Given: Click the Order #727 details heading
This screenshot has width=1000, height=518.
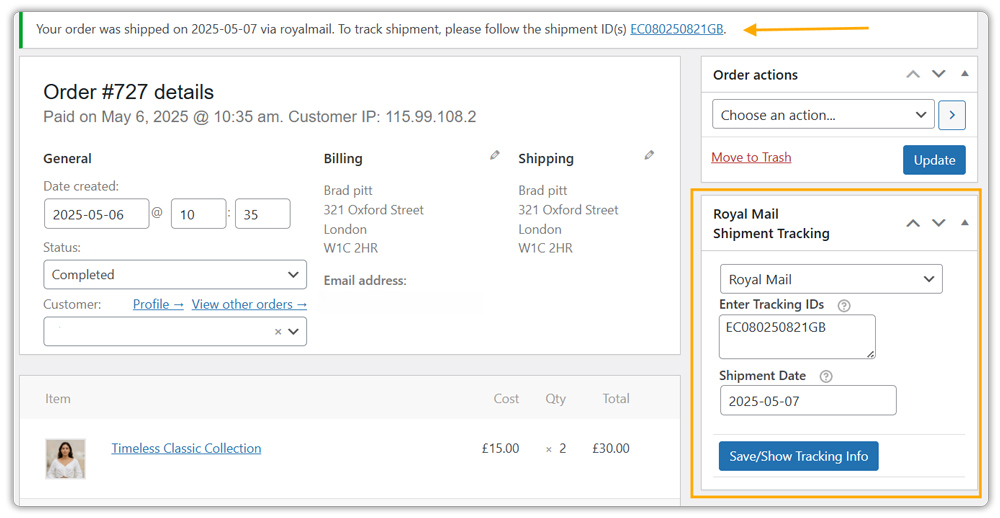Looking at the screenshot, I should (129, 92).
